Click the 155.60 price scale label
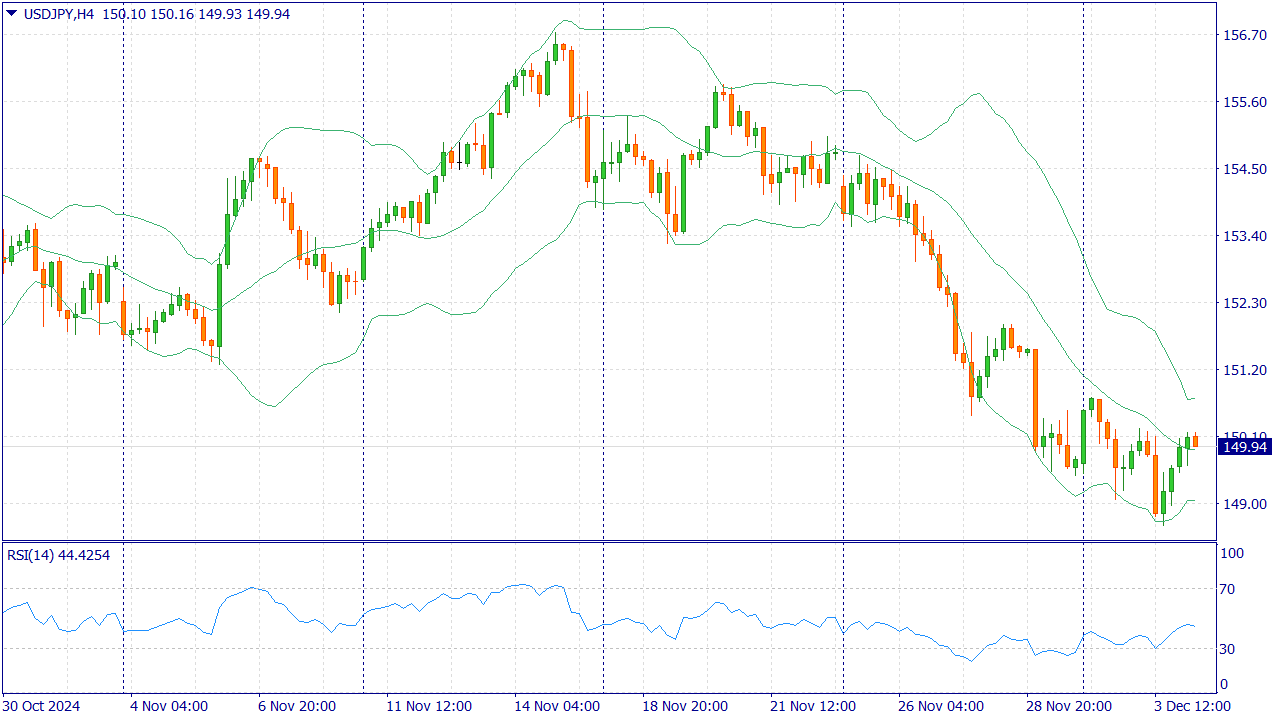Viewport: 1280px width, 720px height. pos(1243,102)
